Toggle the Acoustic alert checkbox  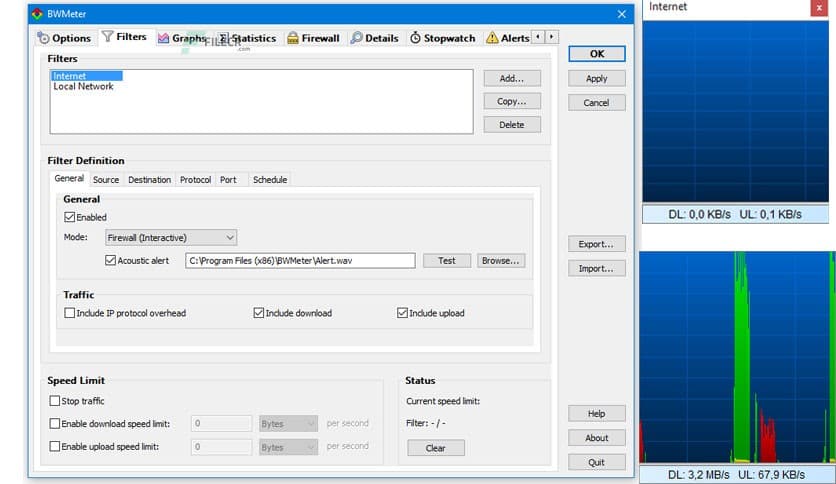tap(110, 260)
